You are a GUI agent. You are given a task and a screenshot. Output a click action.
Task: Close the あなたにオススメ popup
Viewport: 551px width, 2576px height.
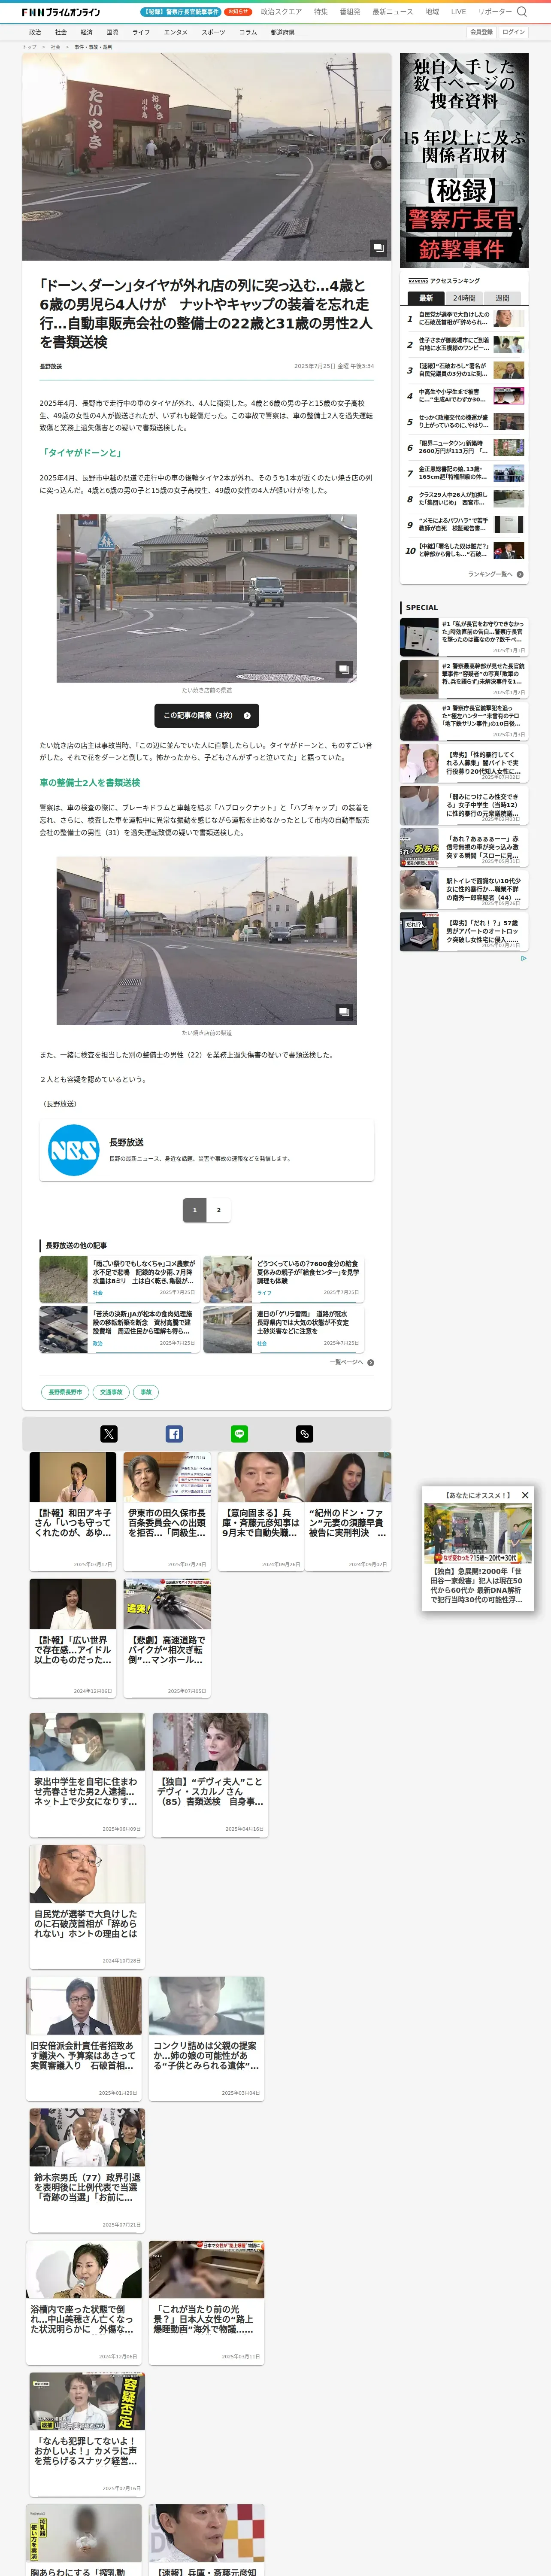point(525,1495)
